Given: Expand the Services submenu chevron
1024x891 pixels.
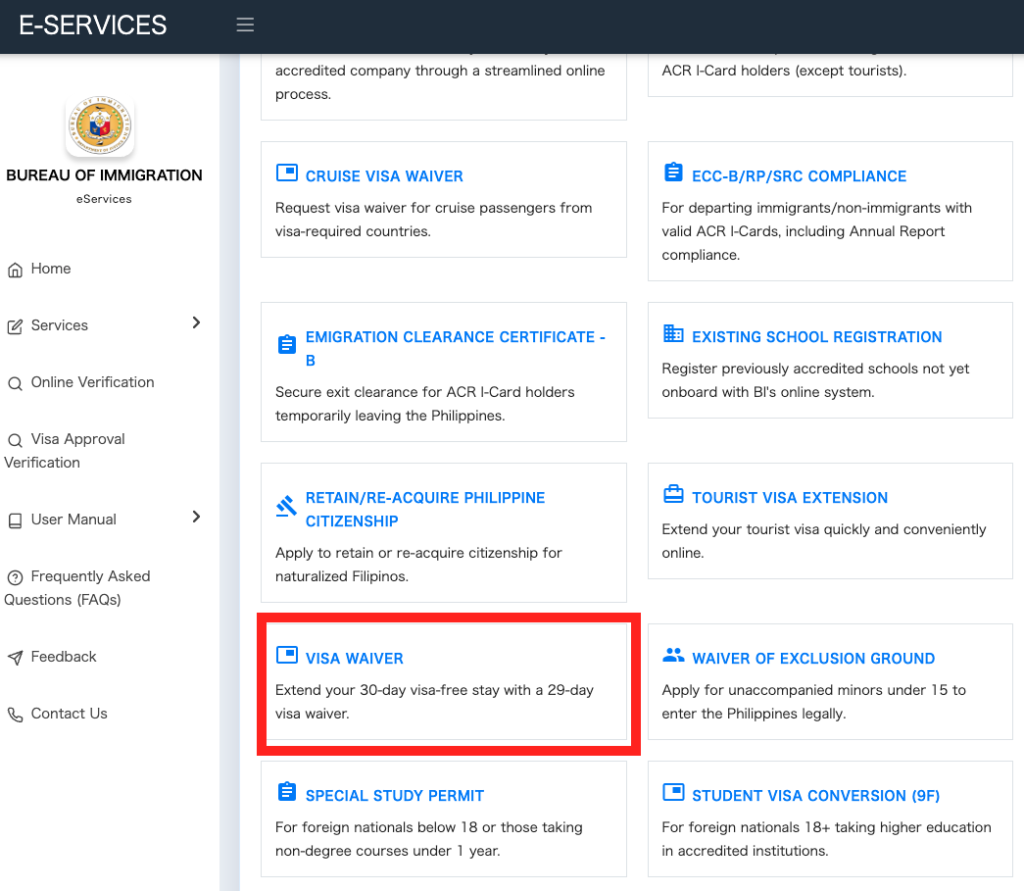Looking at the screenshot, I should [x=196, y=323].
